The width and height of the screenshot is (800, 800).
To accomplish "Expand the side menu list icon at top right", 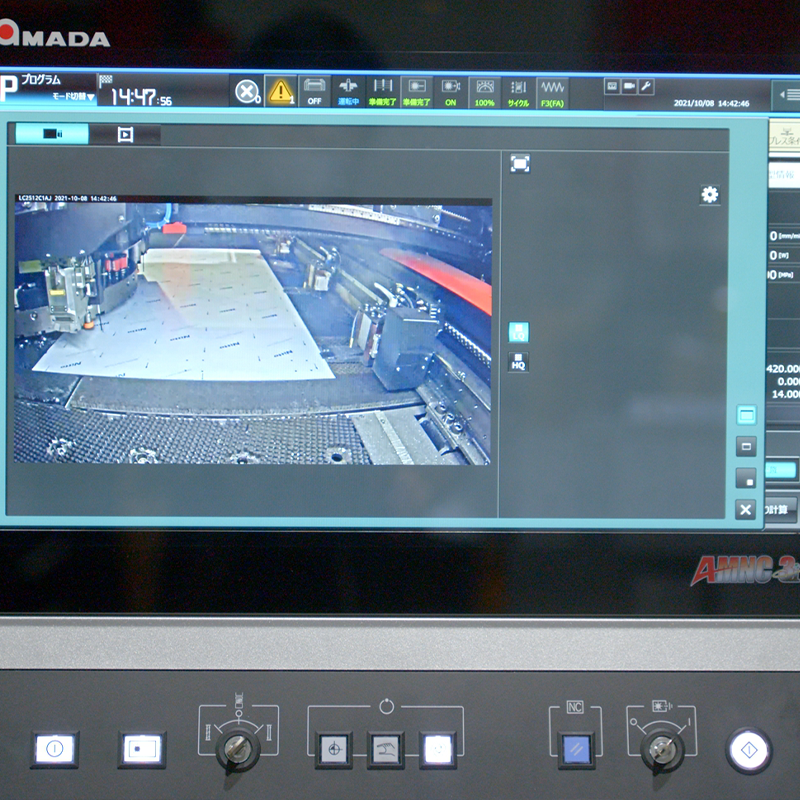I will pyautogui.click(x=789, y=95).
